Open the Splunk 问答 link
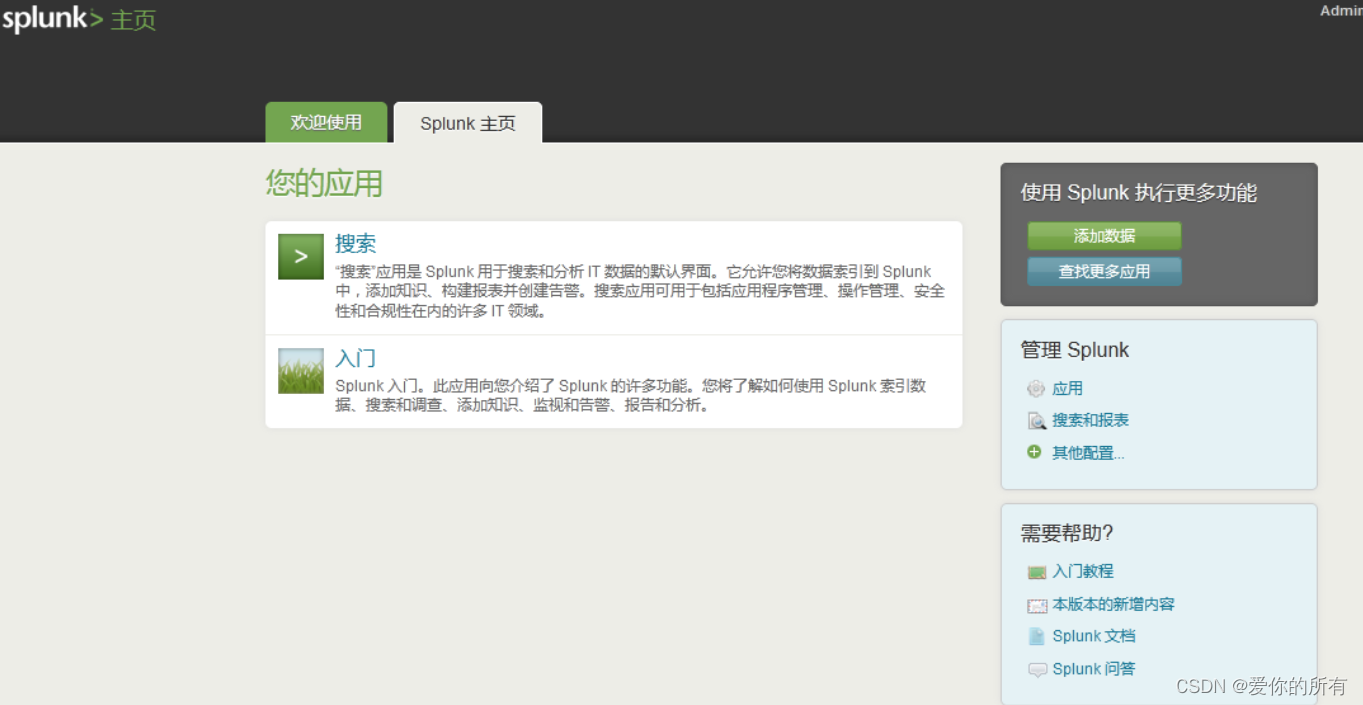1363x705 pixels. click(x=1095, y=669)
